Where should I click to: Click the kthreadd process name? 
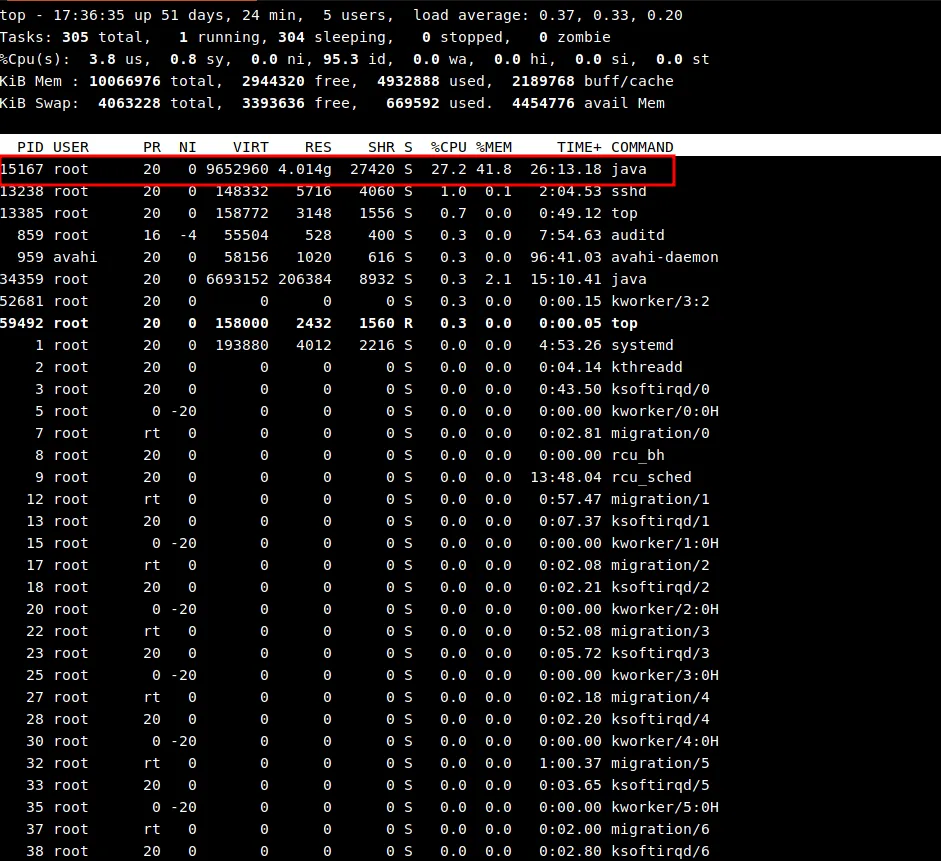[x=646, y=367]
